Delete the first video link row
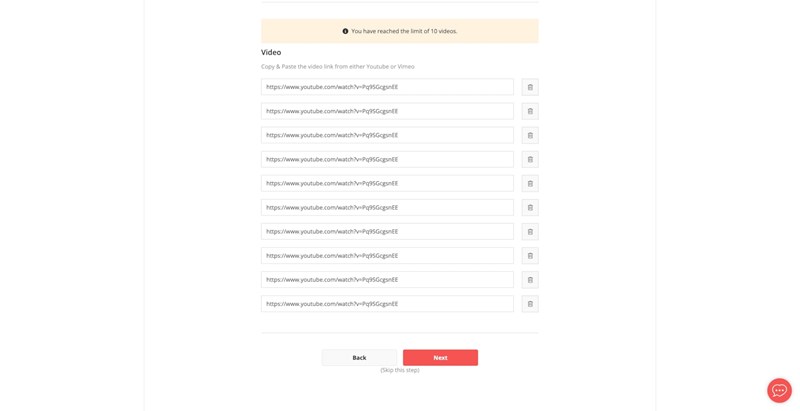This screenshot has width=800, height=411. pos(530,87)
